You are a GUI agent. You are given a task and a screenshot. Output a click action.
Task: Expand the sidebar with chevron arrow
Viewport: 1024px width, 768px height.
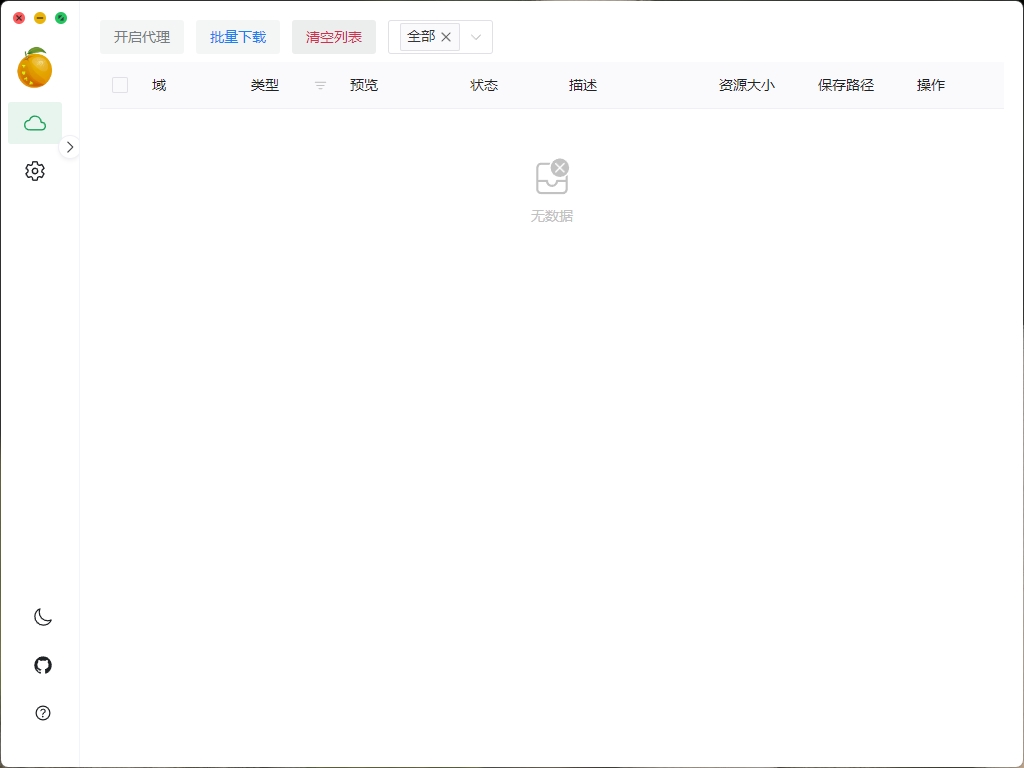pos(70,147)
